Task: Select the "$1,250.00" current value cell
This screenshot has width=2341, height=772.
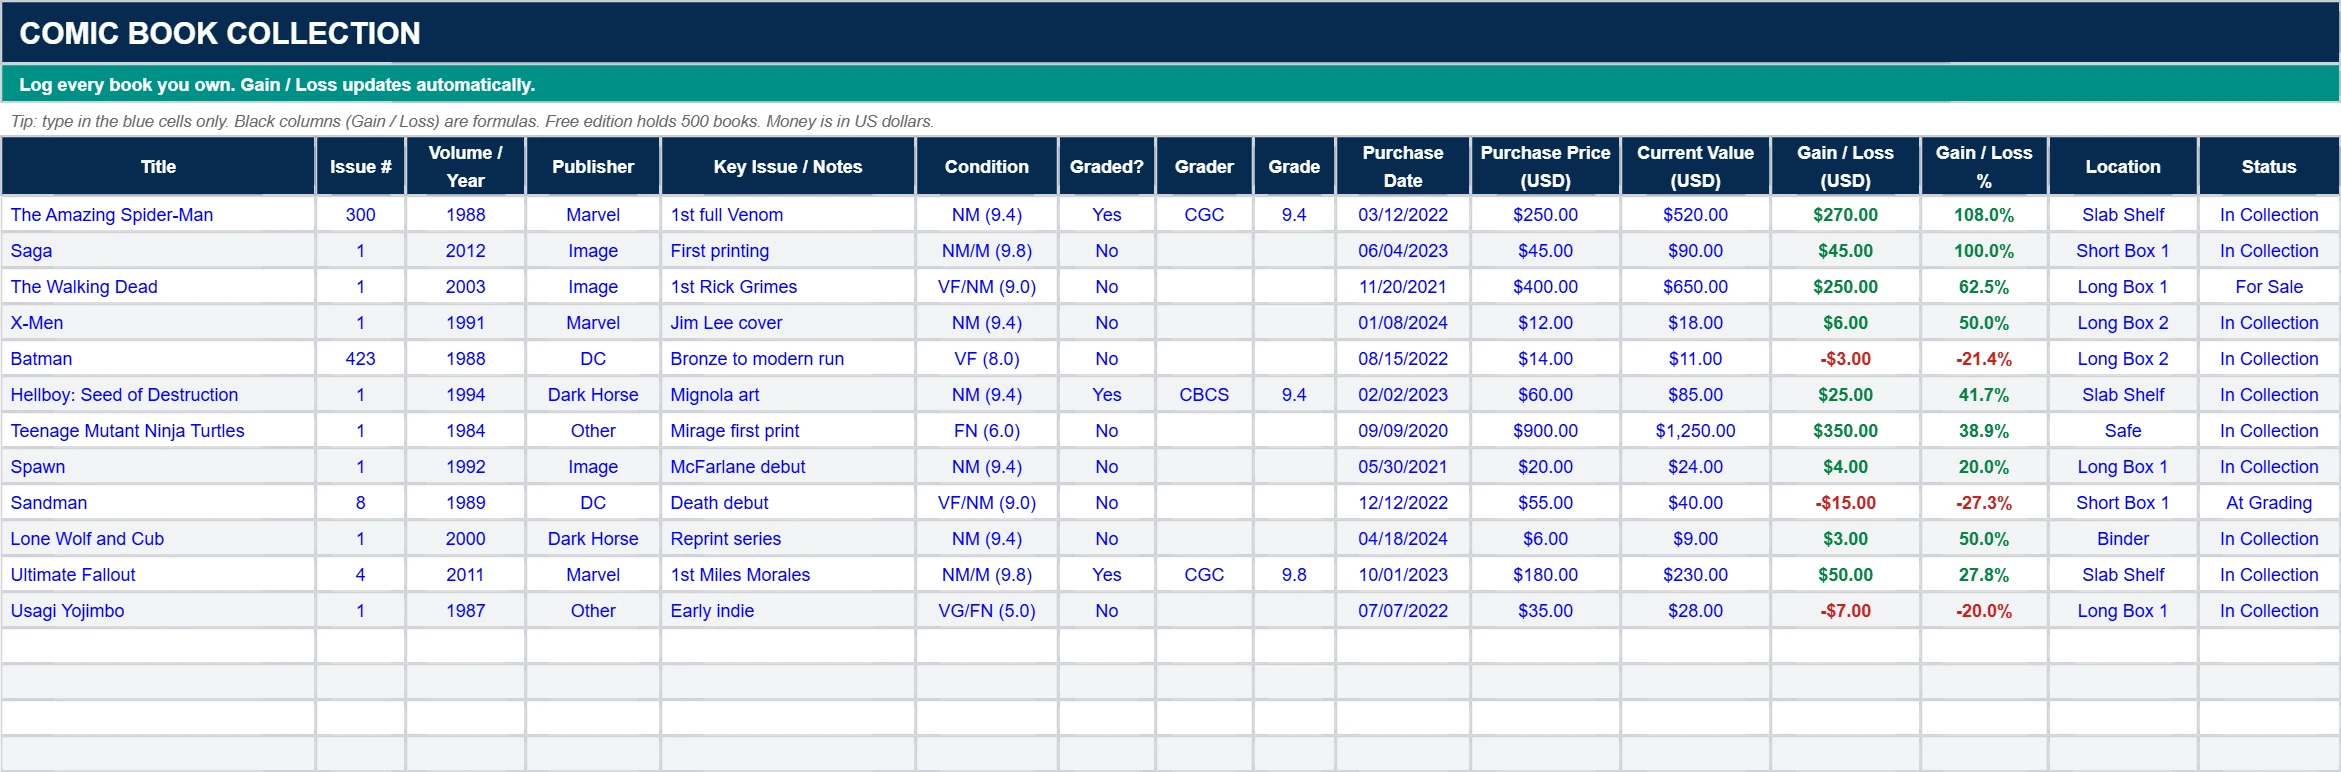Action: (1696, 431)
